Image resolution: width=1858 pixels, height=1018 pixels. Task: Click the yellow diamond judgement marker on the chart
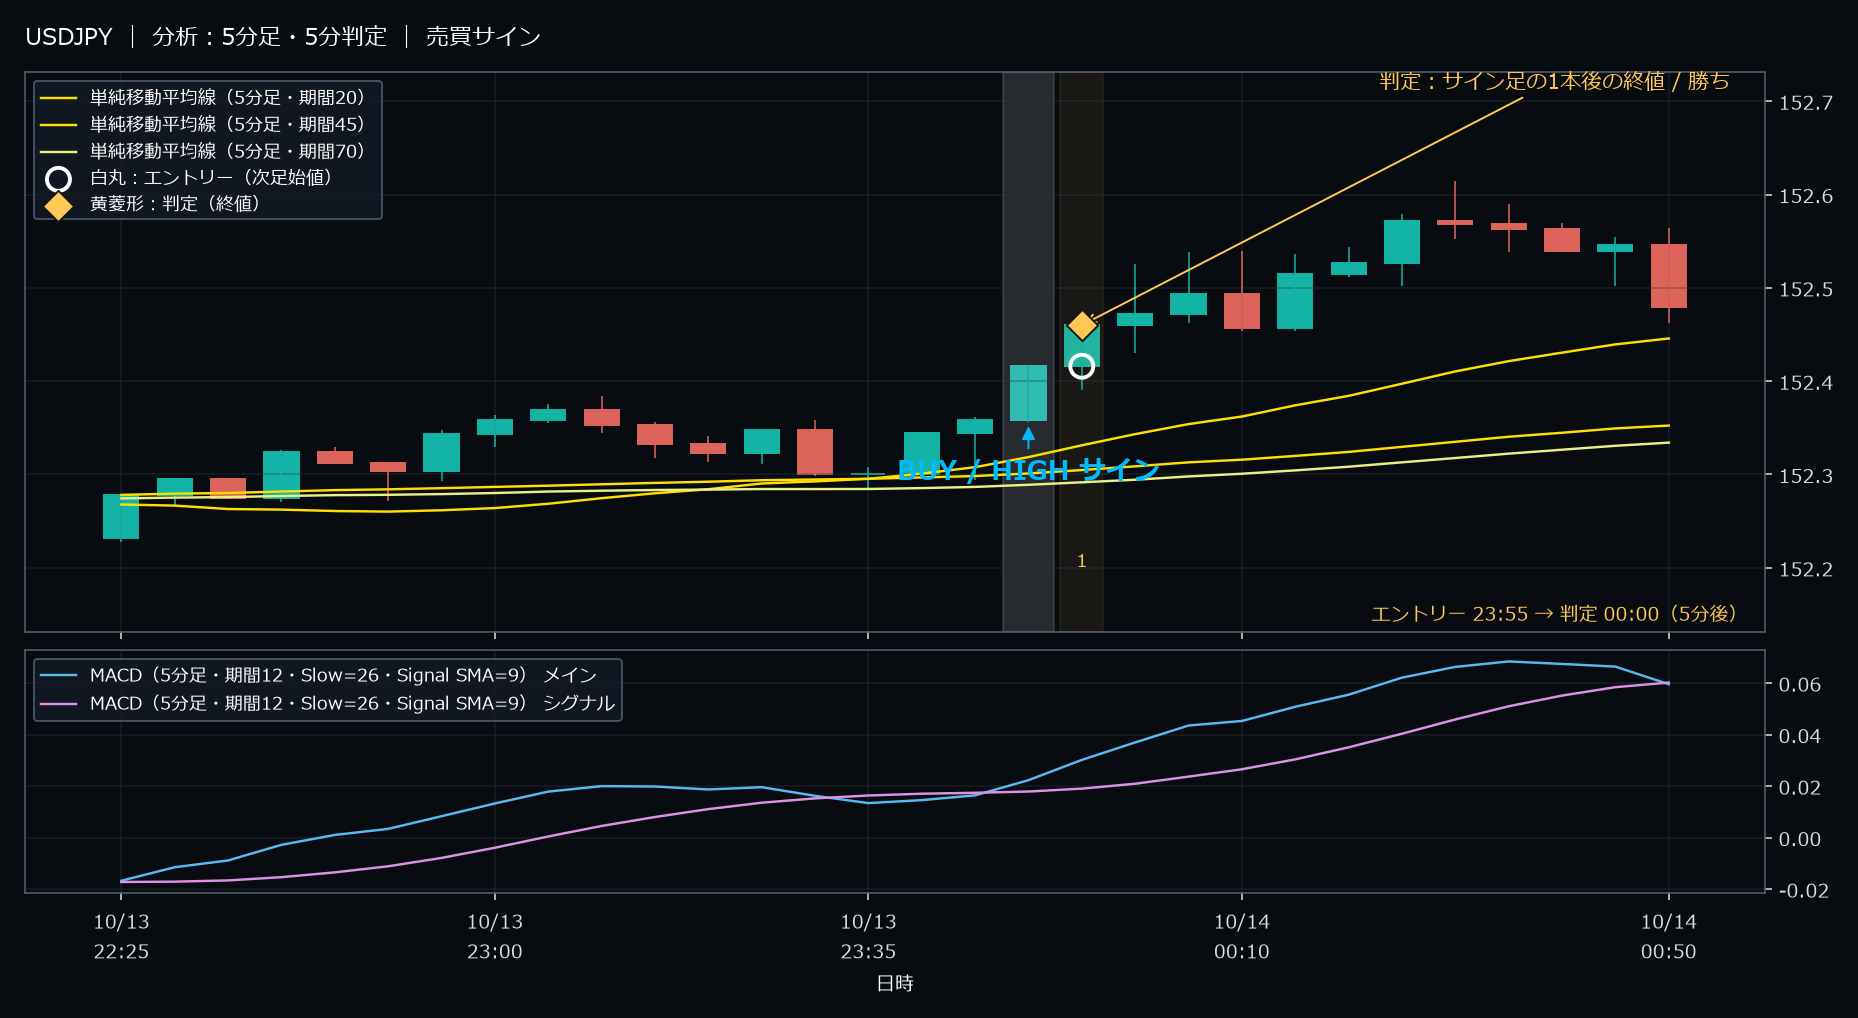pyautogui.click(x=1082, y=326)
